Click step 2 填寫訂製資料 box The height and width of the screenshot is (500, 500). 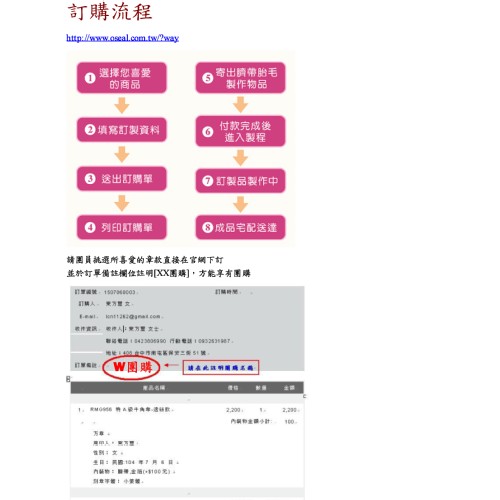pos(122,130)
